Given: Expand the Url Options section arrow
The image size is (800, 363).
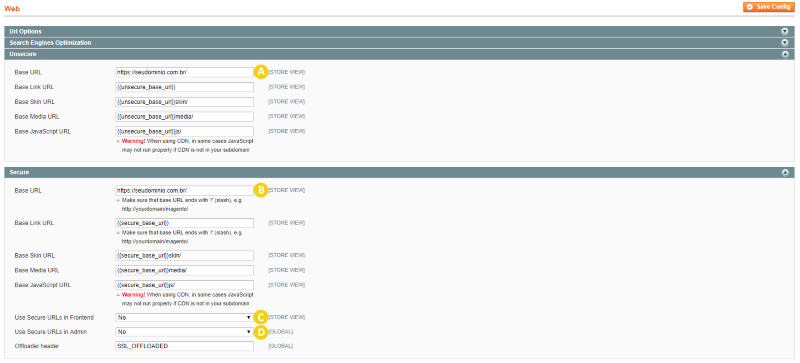Looking at the screenshot, I should pyautogui.click(x=785, y=31).
